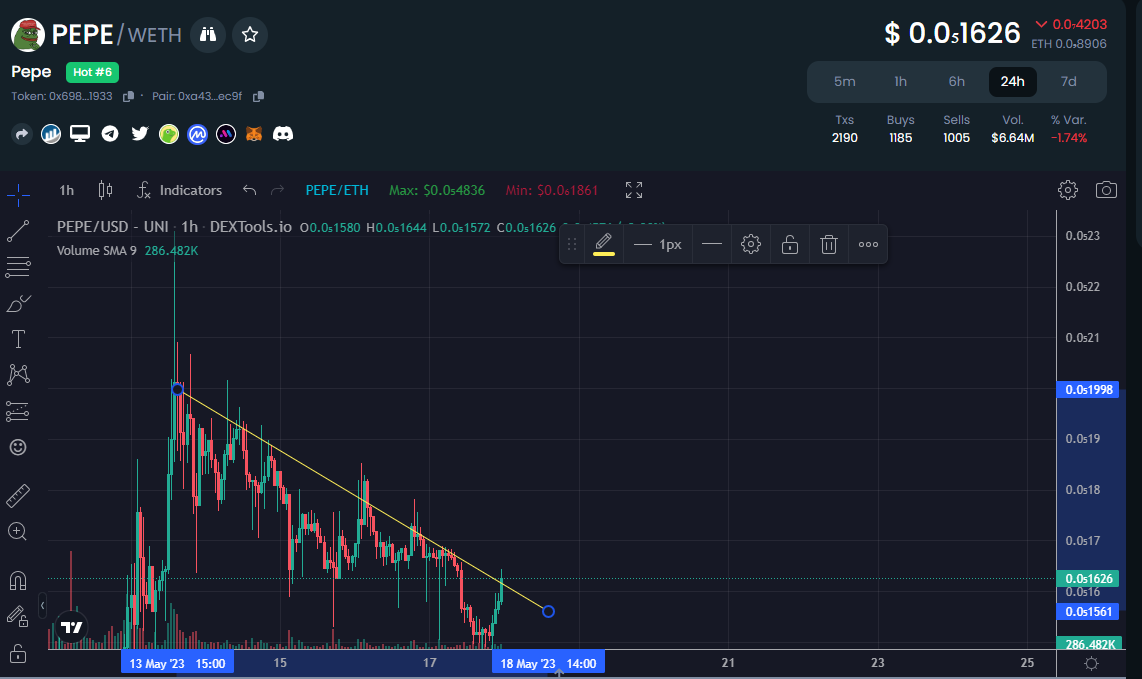Take a chart snapshot with camera icon

click(1106, 190)
